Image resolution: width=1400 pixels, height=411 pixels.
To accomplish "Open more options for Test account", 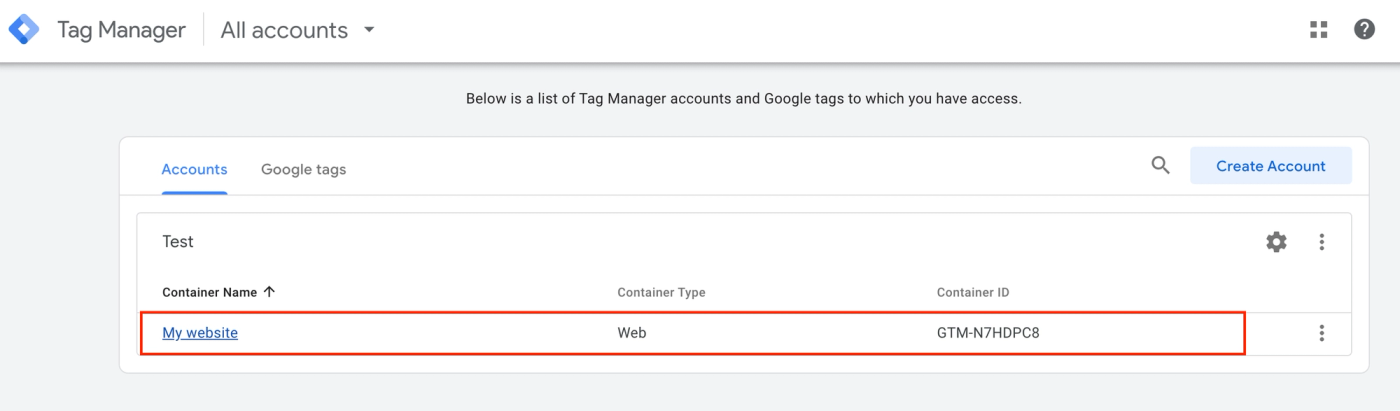I will (x=1322, y=242).
